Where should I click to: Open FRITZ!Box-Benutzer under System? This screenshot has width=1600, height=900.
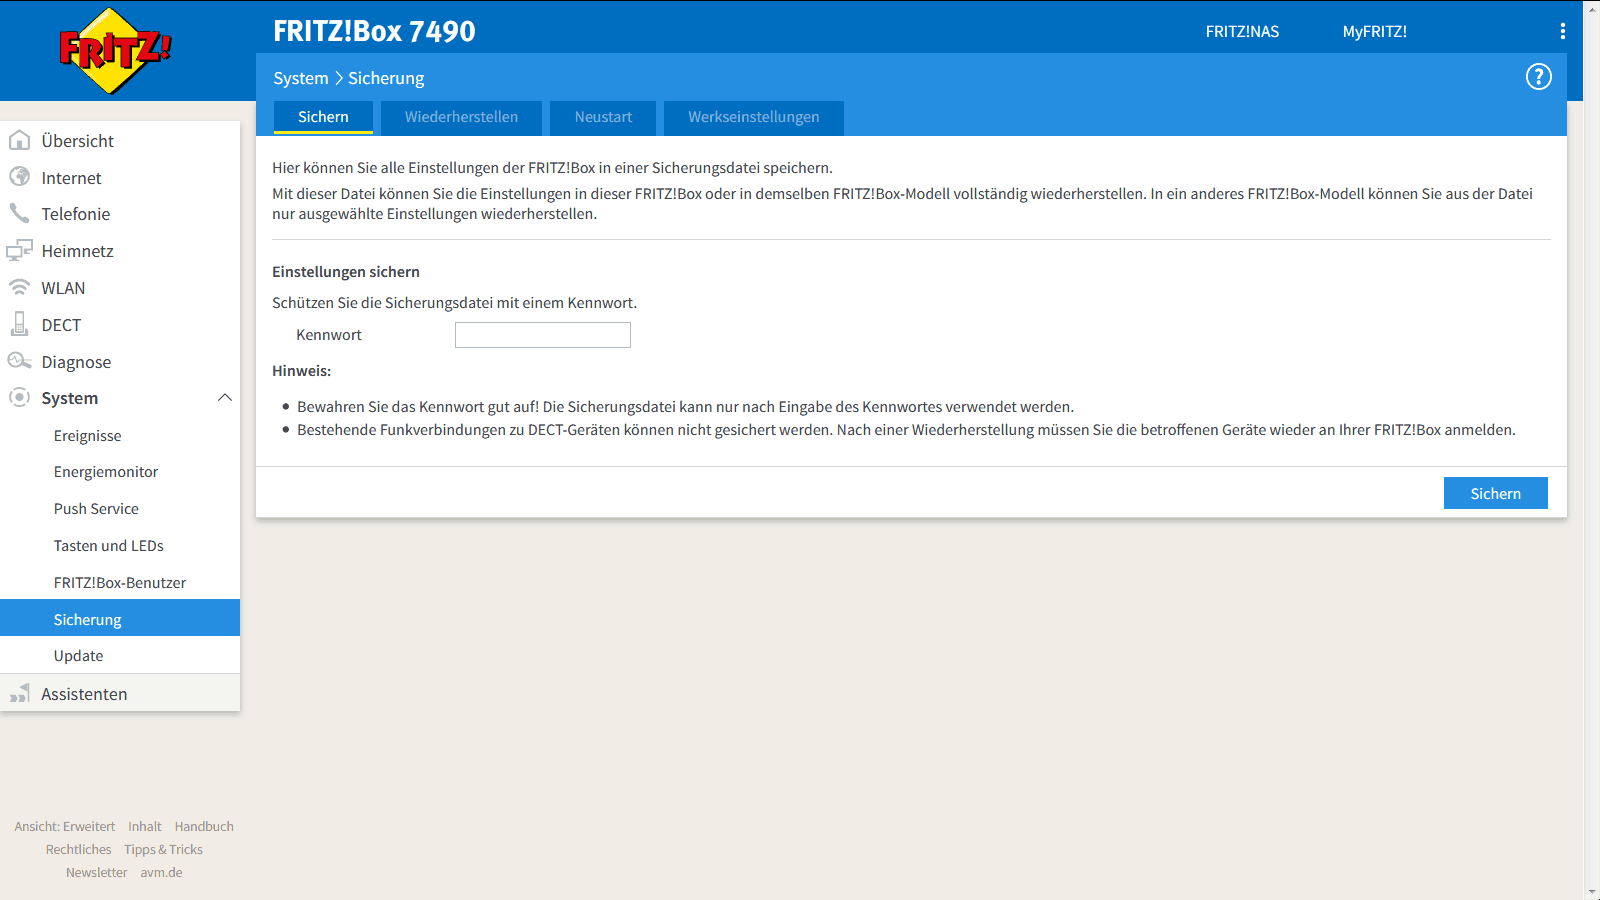[x=120, y=583]
